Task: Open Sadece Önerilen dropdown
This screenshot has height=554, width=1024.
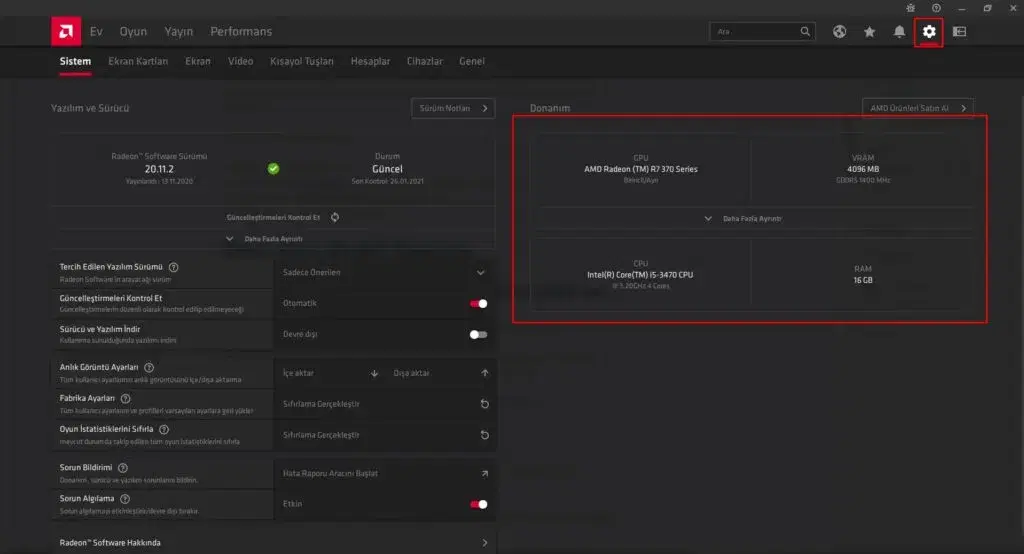Action: [x=385, y=272]
